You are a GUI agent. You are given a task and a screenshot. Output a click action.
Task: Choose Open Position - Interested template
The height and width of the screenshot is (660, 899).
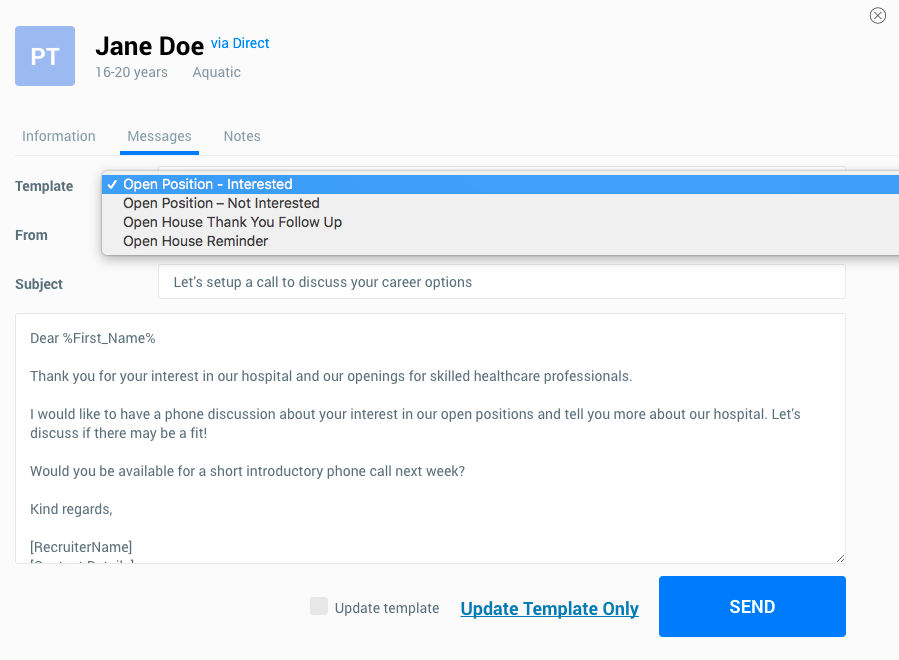click(x=208, y=184)
